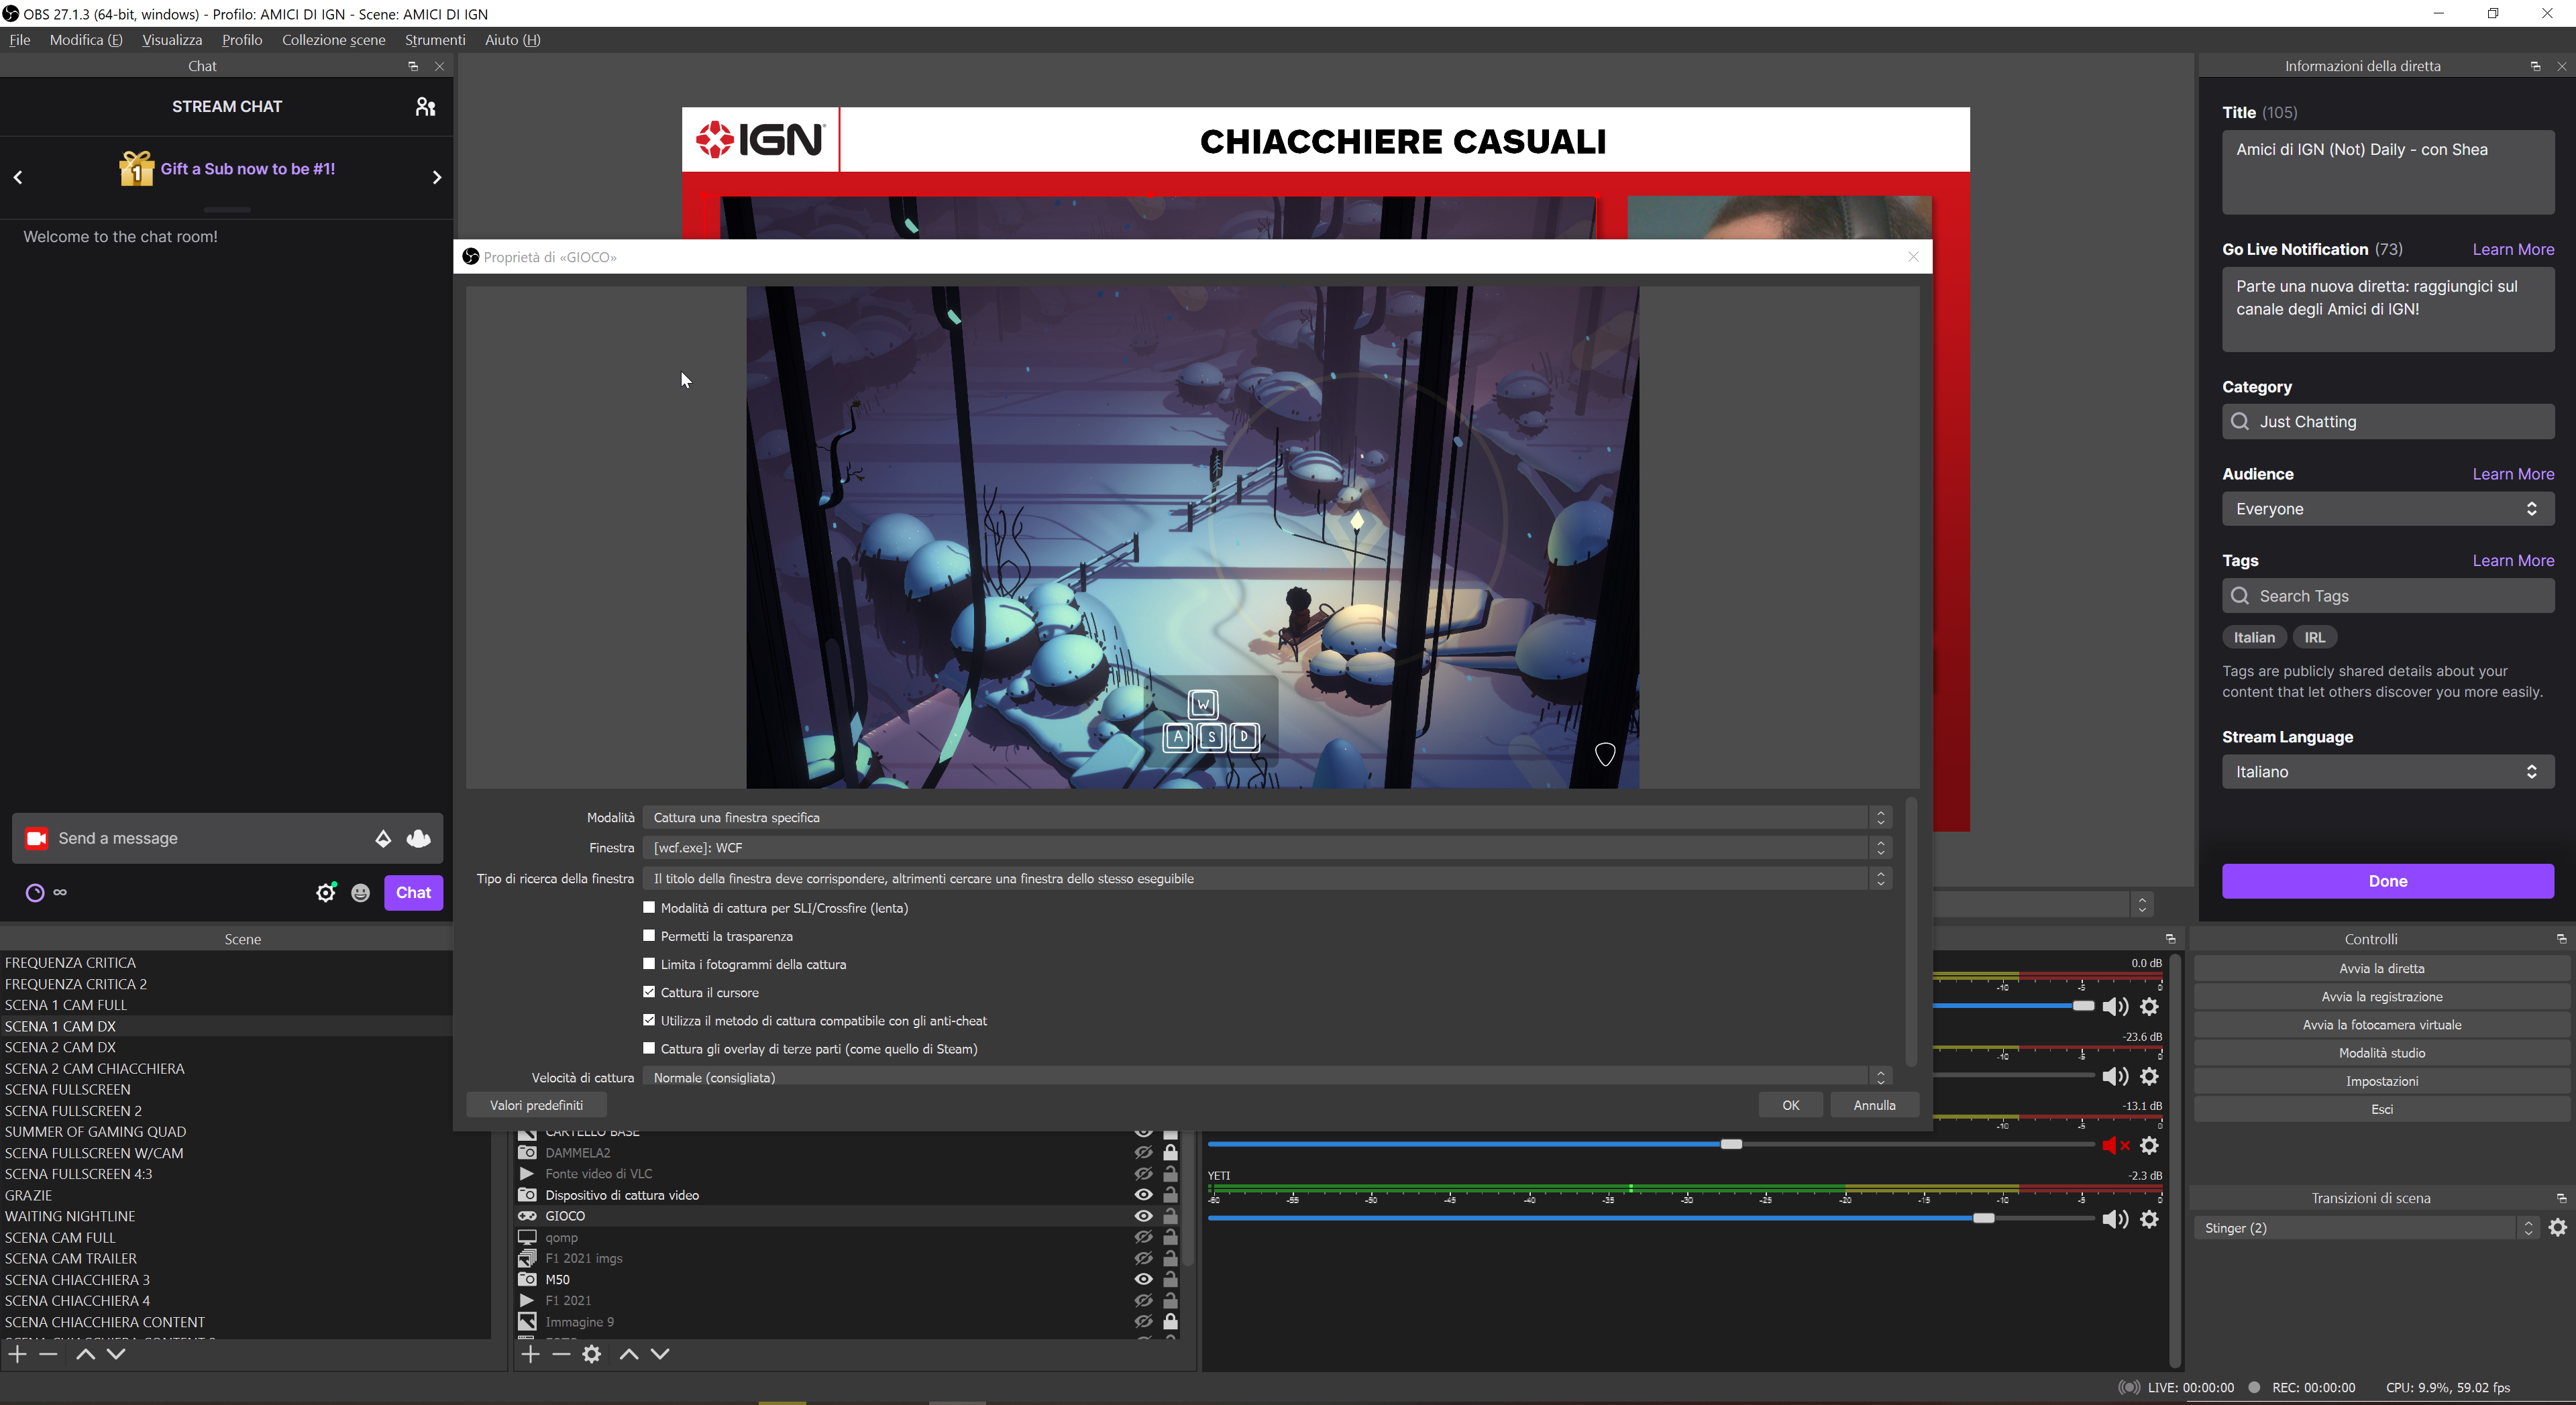Open Learn More link for Tags
Image resolution: width=2576 pixels, height=1405 pixels.
[2512, 560]
